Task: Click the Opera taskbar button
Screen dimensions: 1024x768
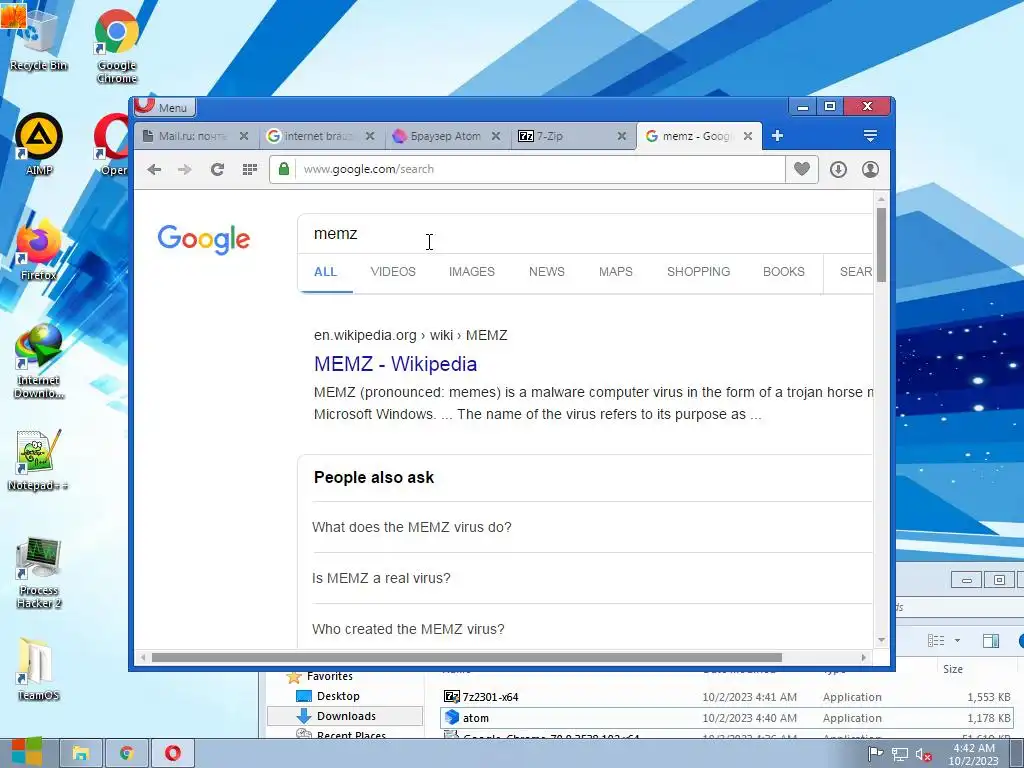Action: click(172, 753)
